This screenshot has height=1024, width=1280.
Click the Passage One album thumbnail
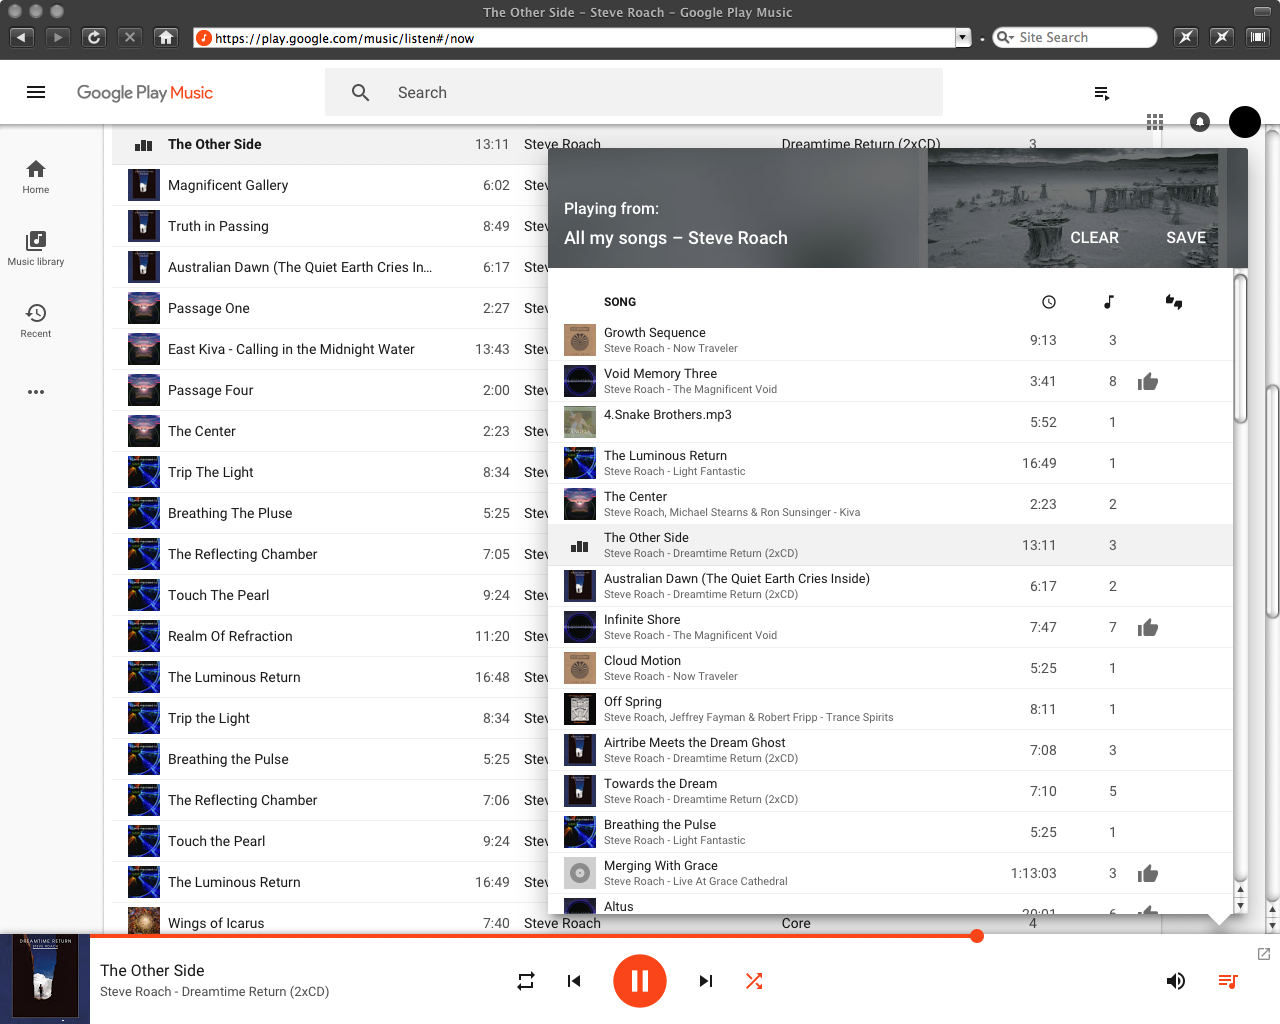click(x=144, y=308)
